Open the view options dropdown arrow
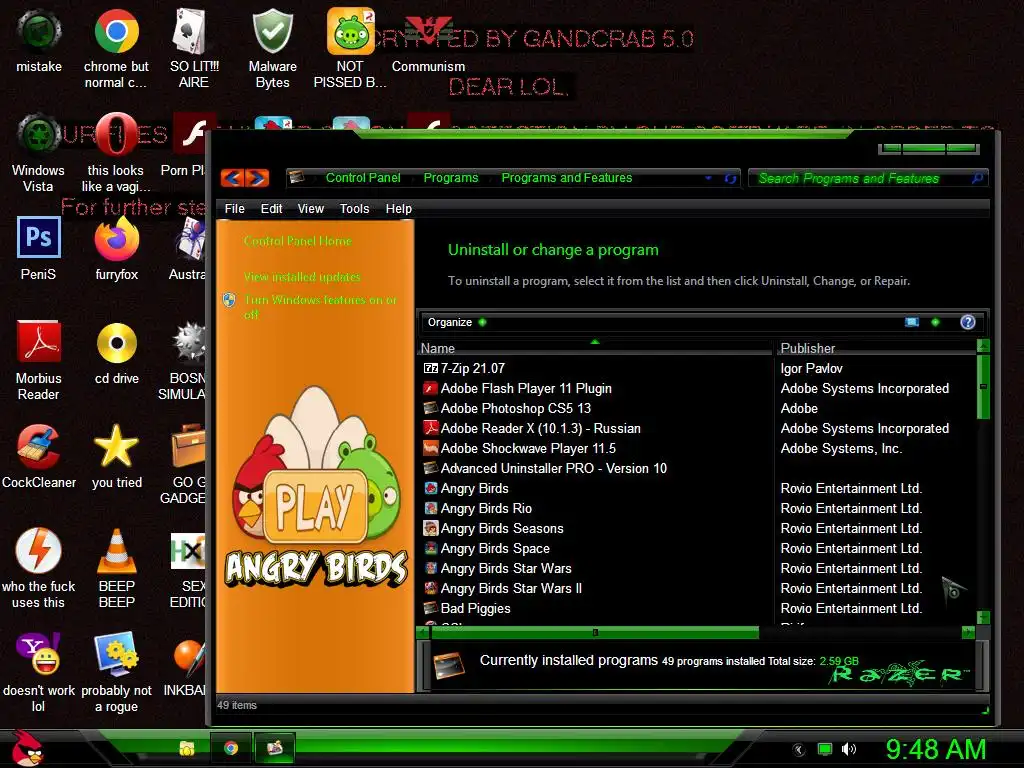The image size is (1024, 768). (x=935, y=322)
